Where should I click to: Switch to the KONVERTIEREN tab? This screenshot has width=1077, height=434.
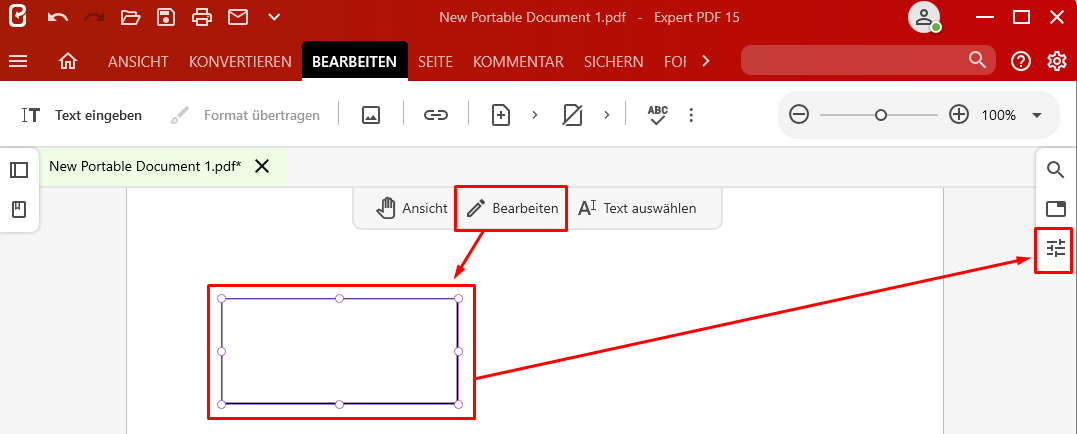240,61
